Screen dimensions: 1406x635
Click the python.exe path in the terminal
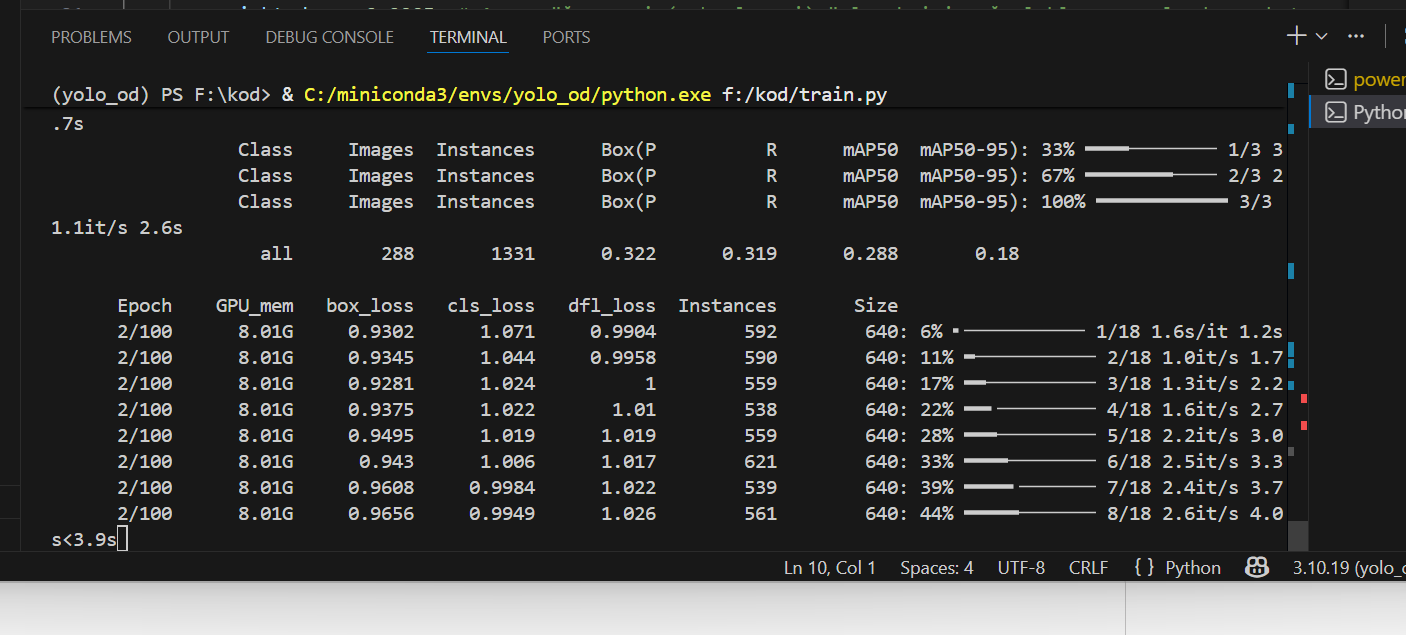tap(507, 95)
